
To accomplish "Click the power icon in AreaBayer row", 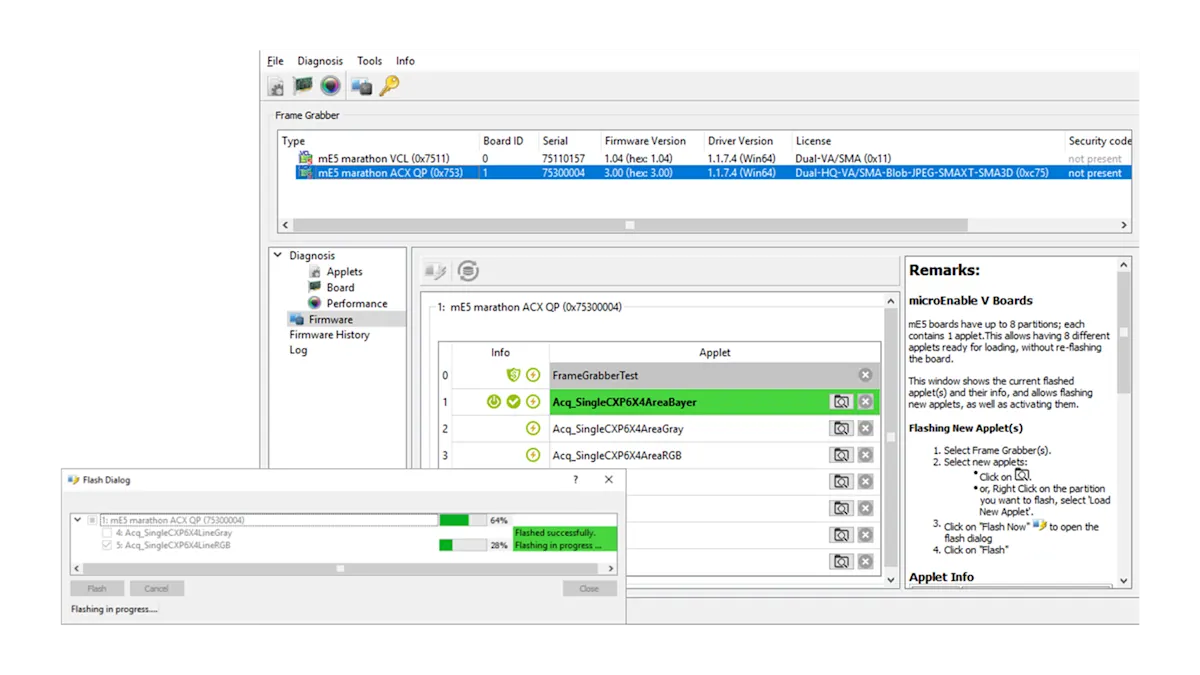I will tap(493, 402).
